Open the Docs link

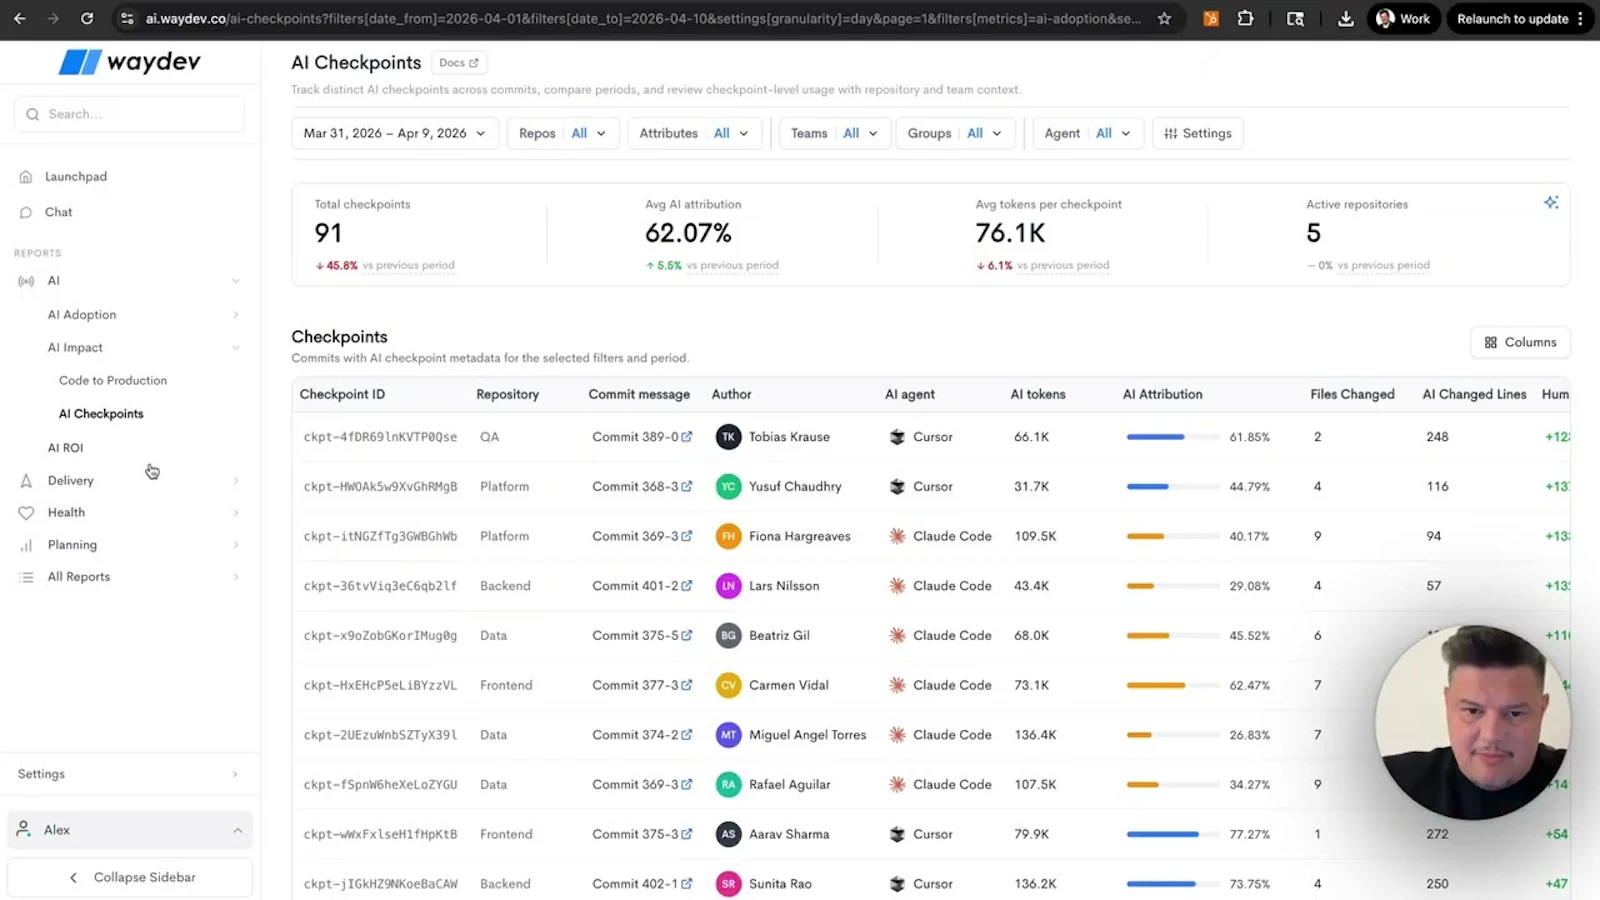coord(458,62)
